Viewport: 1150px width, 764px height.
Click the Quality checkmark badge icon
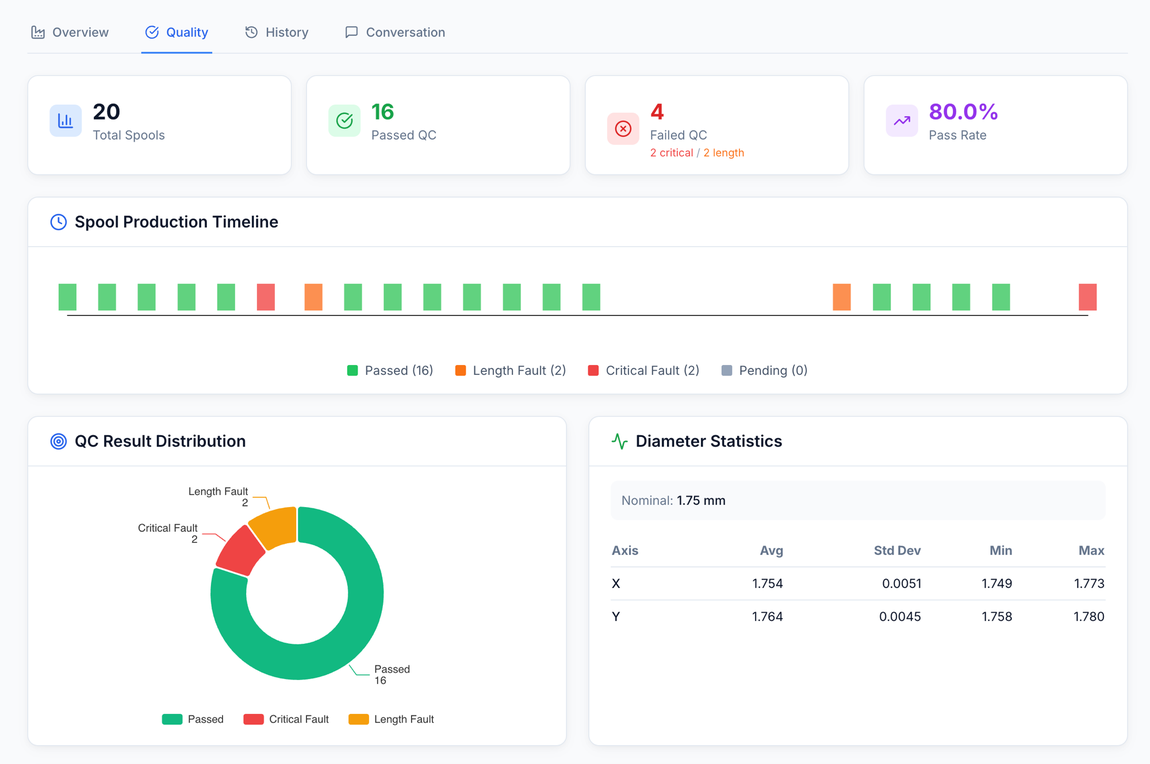click(152, 32)
